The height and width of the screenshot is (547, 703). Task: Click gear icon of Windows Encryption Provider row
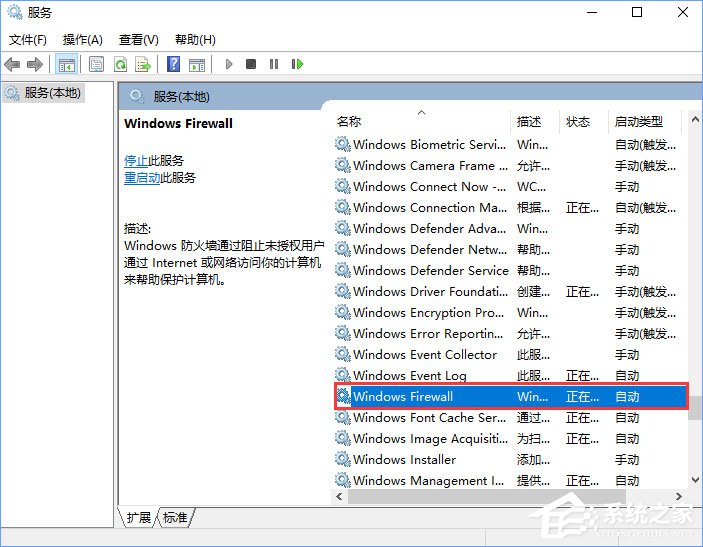coord(343,313)
